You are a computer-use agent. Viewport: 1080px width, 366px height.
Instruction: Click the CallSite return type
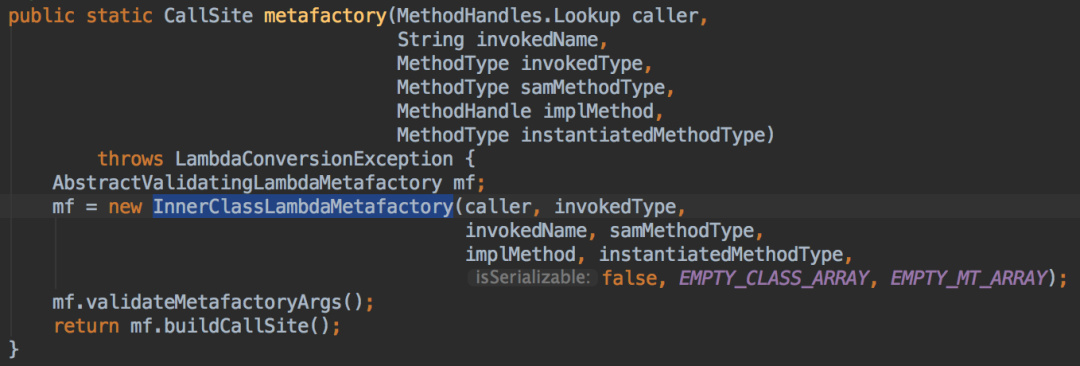coord(208,17)
